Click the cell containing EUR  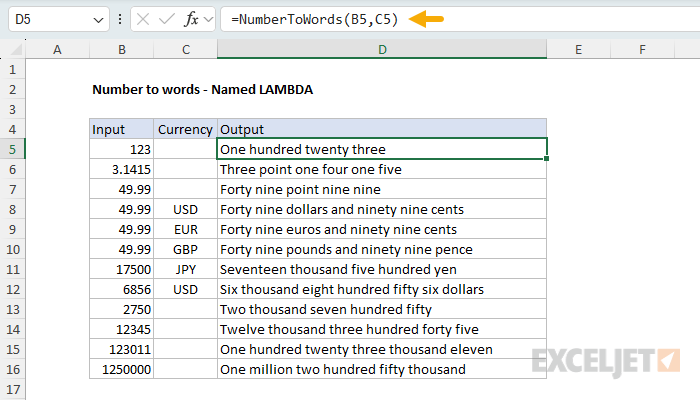click(x=185, y=229)
